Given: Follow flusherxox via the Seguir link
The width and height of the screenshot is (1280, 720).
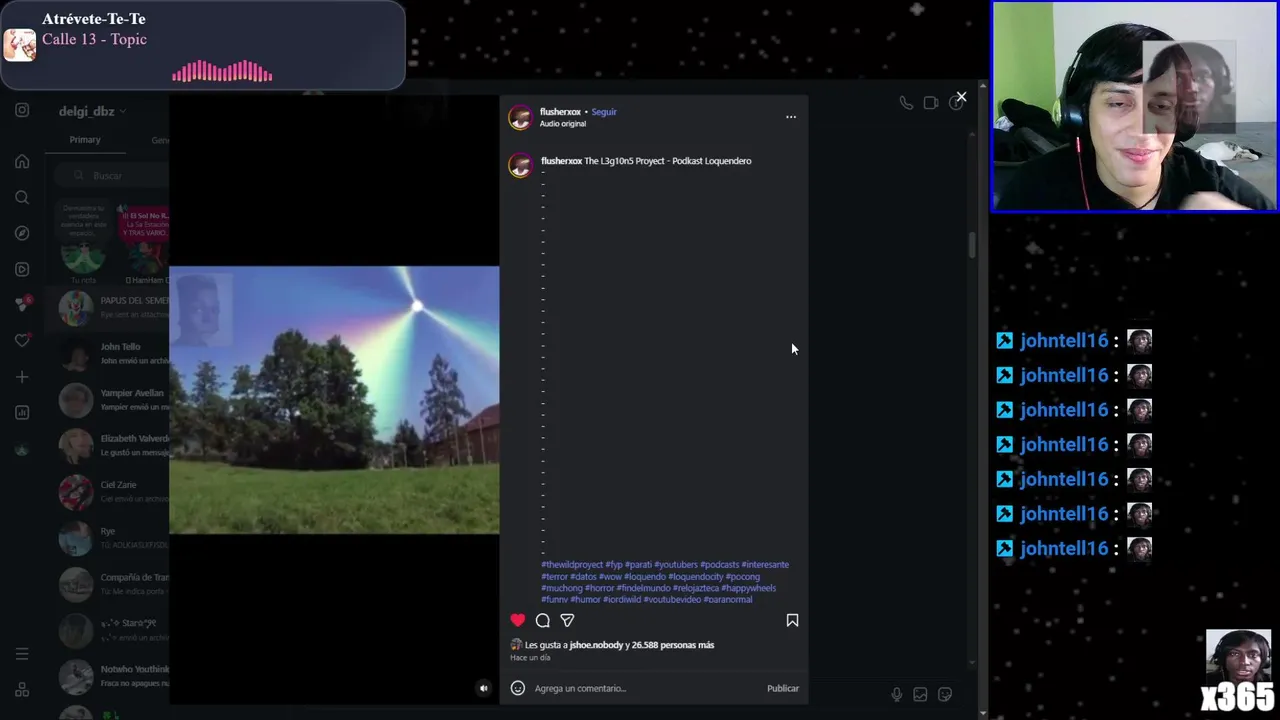Looking at the screenshot, I should pos(604,112).
